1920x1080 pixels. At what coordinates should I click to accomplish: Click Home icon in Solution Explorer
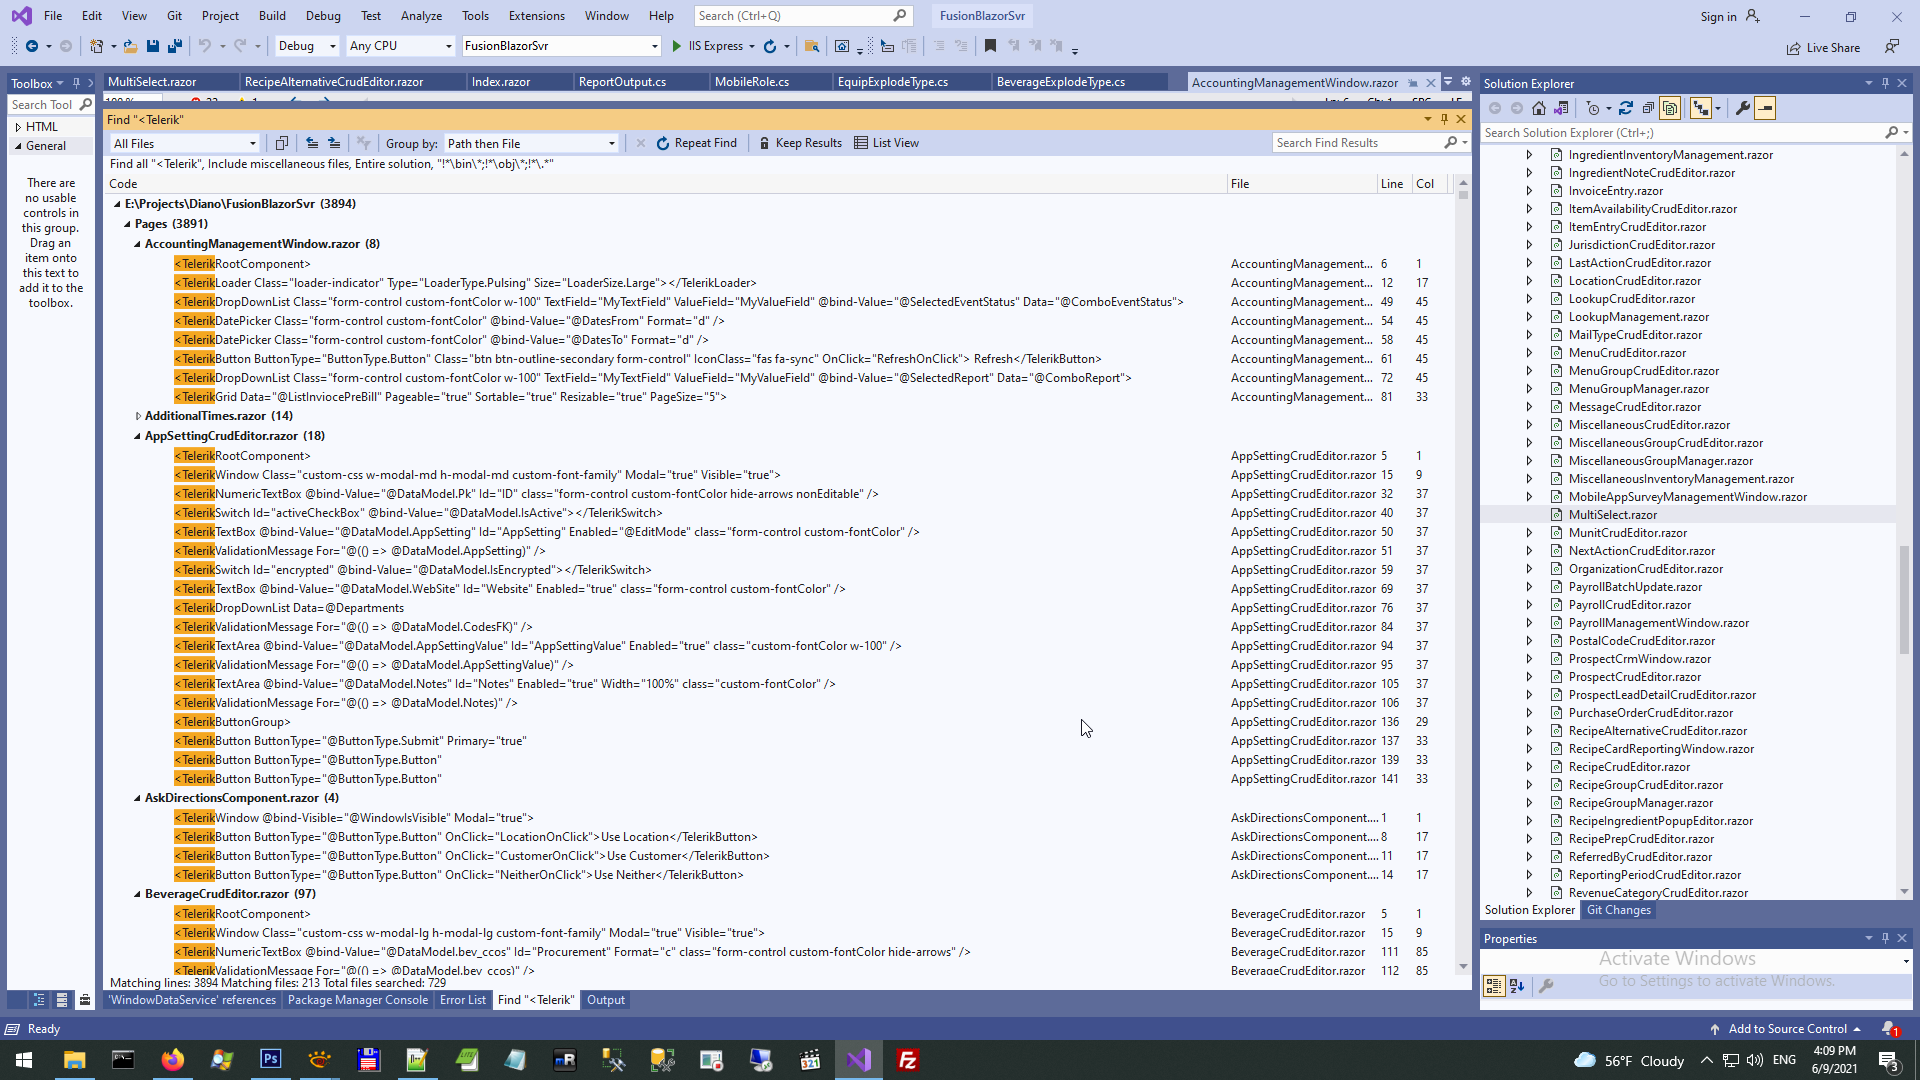[x=1539, y=108]
